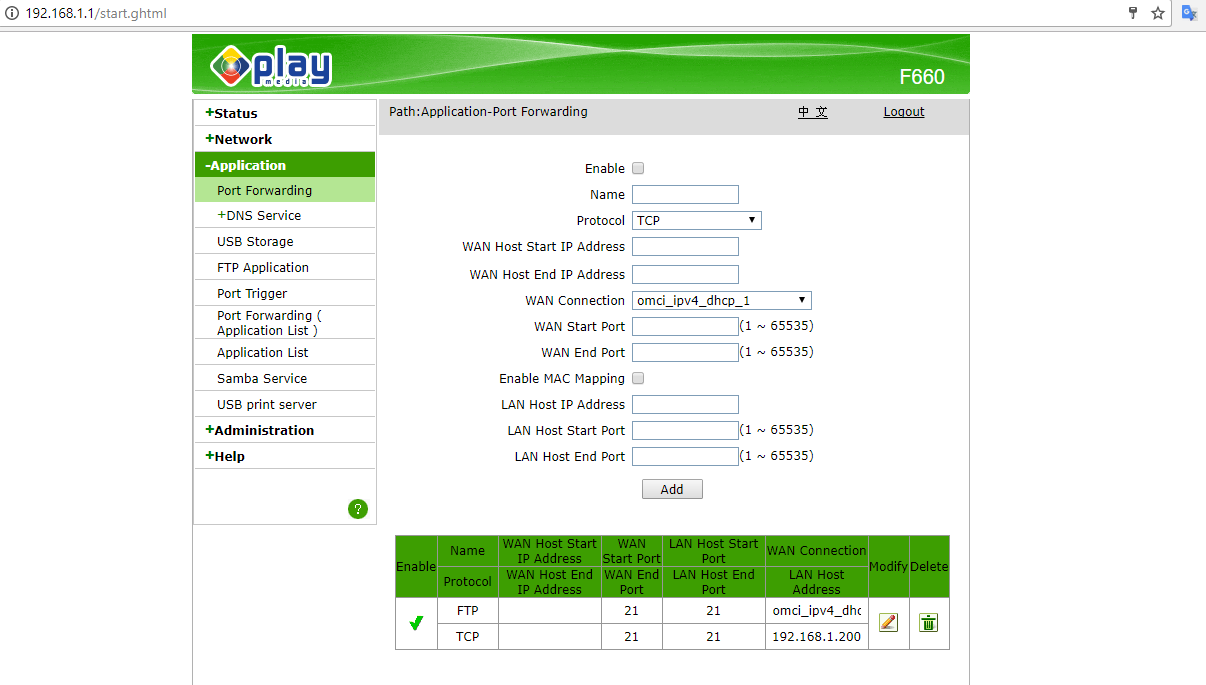Image resolution: width=1206 pixels, height=685 pixels.
Task: Tick the Enable MAC Mapping checkbox
Action: [x=638, y=379]
